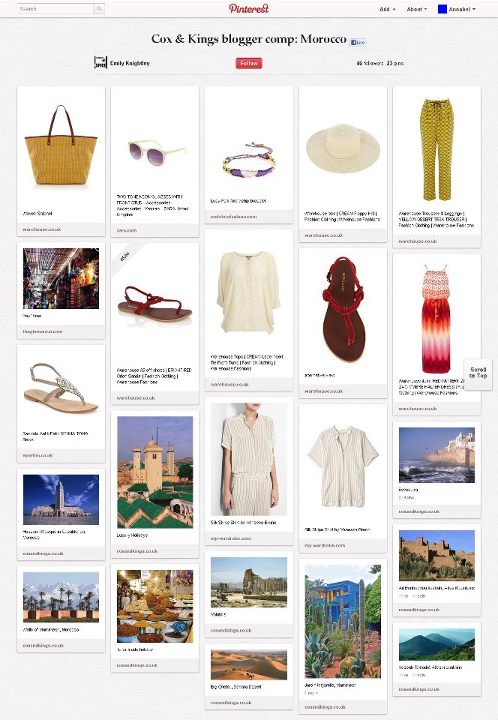Open the Emily Knightley profile link
The image size is (498, 720).
pos(129,63)
